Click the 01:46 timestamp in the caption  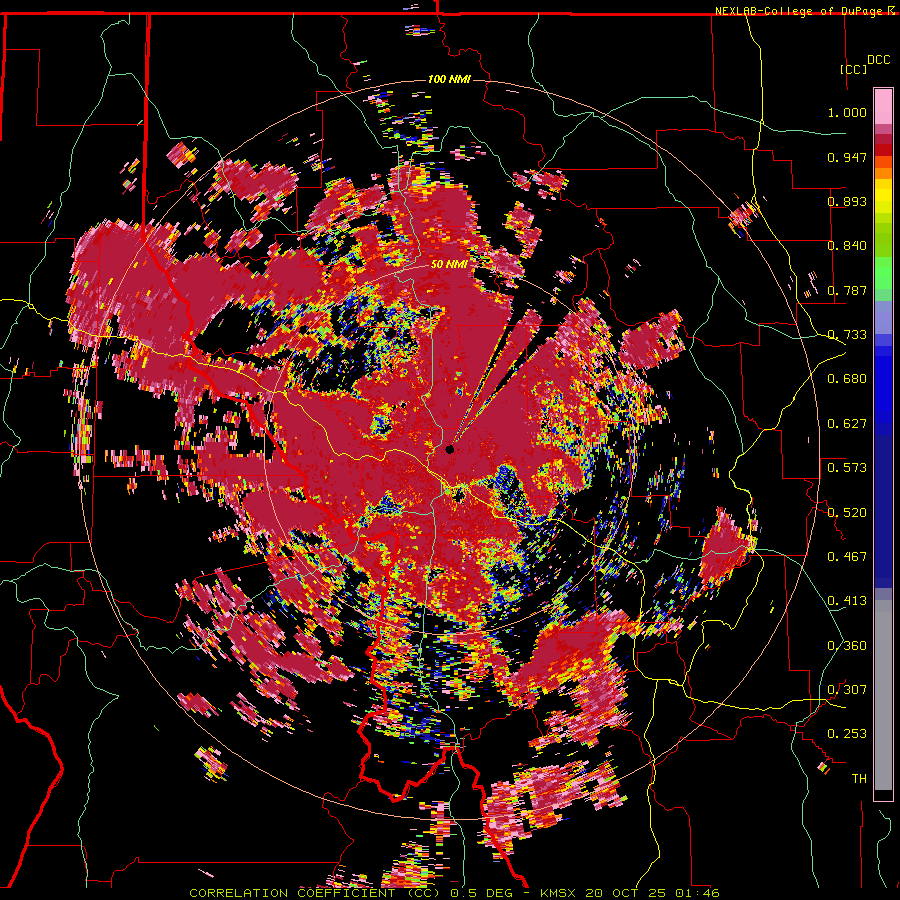click(x=699, y=893)
